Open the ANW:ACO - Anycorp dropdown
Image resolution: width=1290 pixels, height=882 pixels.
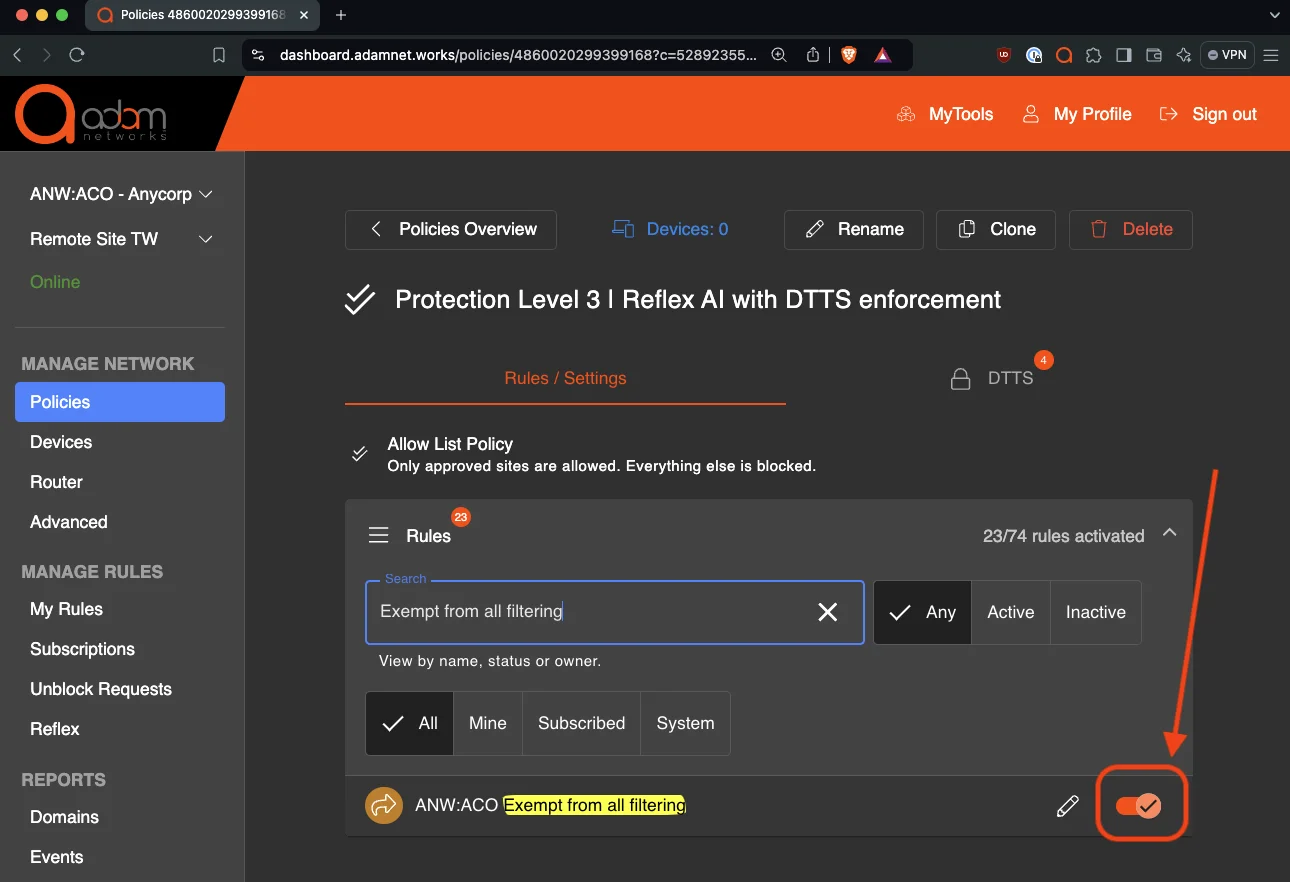click(122, 194)
